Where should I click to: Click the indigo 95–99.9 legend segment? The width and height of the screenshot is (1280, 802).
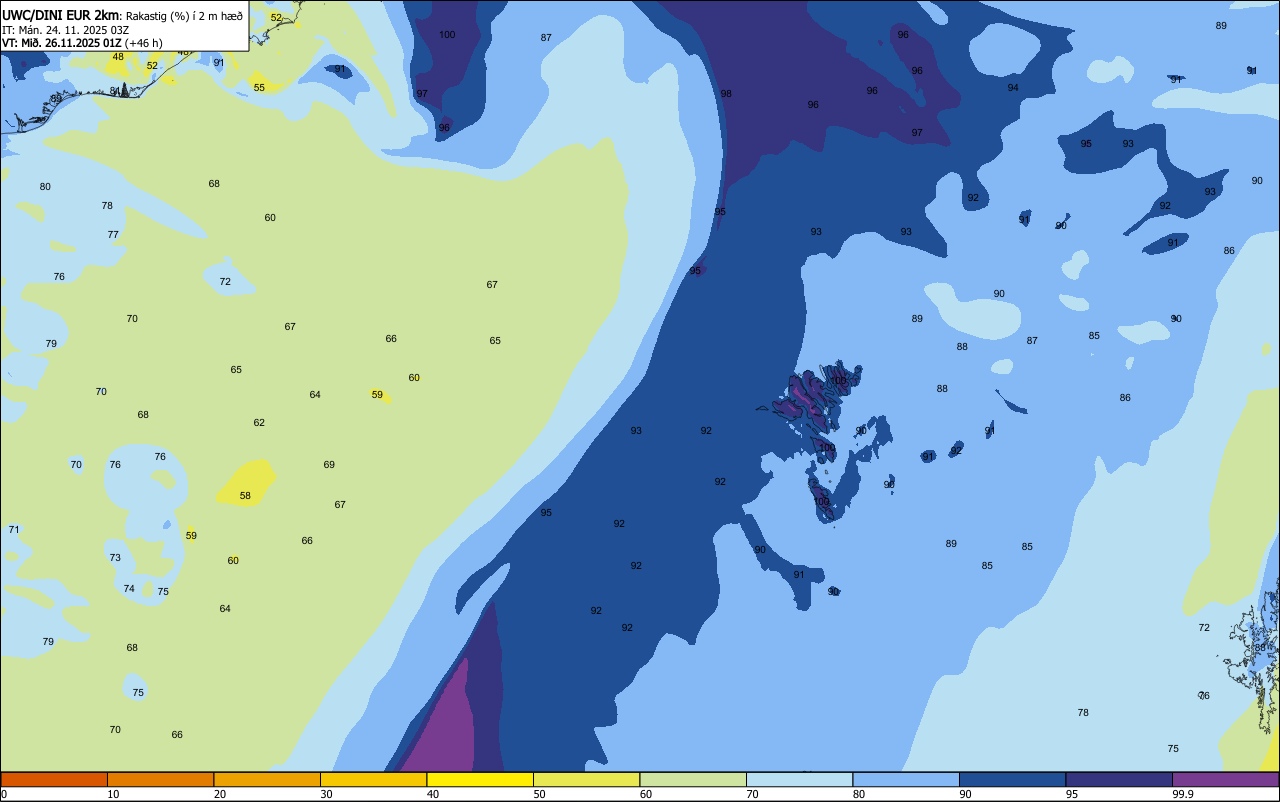pyautogui.click(x=1119, y=779)
